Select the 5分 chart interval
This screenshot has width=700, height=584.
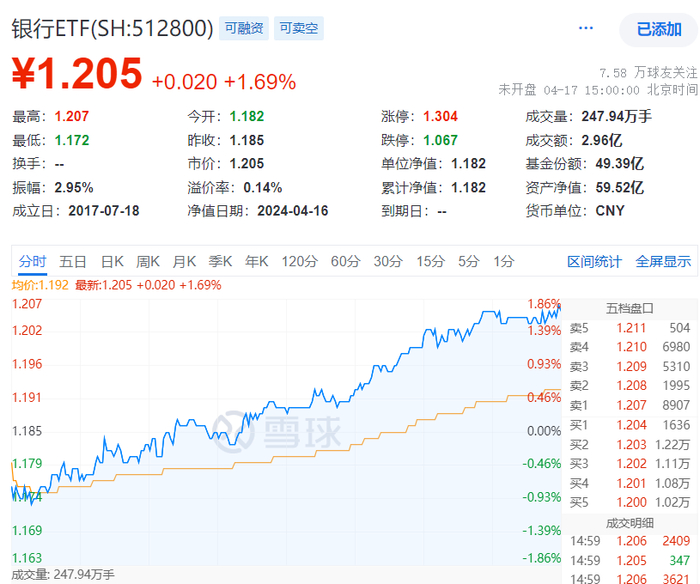468,261
